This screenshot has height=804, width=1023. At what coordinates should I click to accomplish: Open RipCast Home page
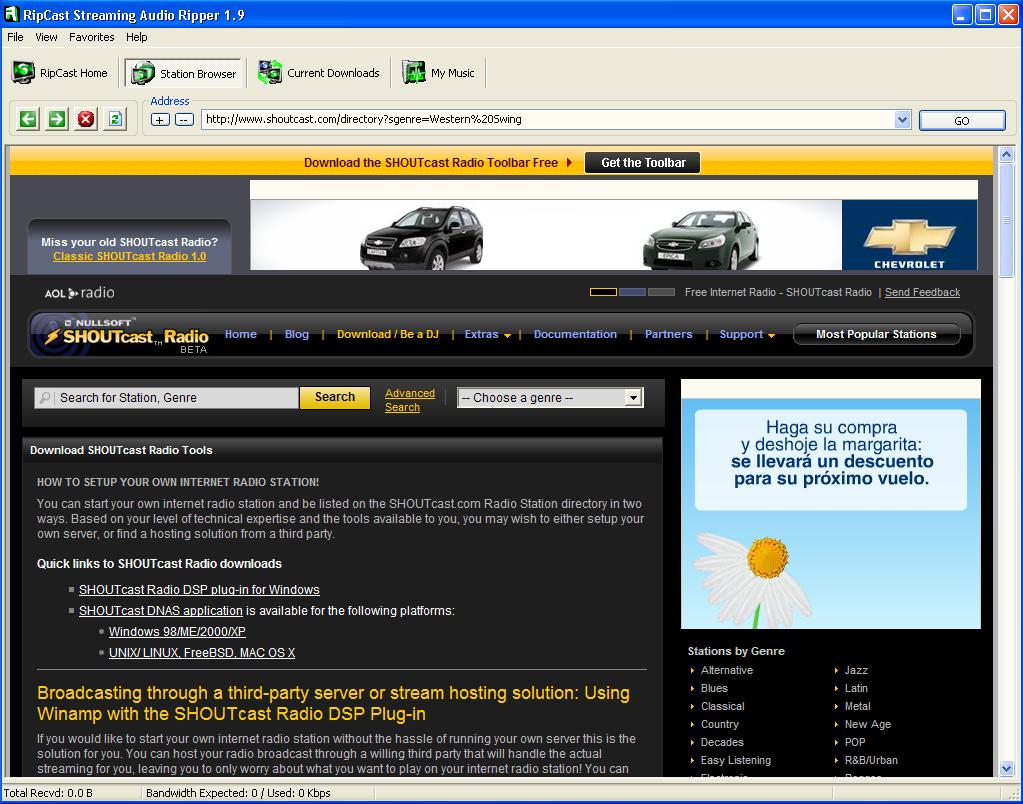[x=59, y=72]
